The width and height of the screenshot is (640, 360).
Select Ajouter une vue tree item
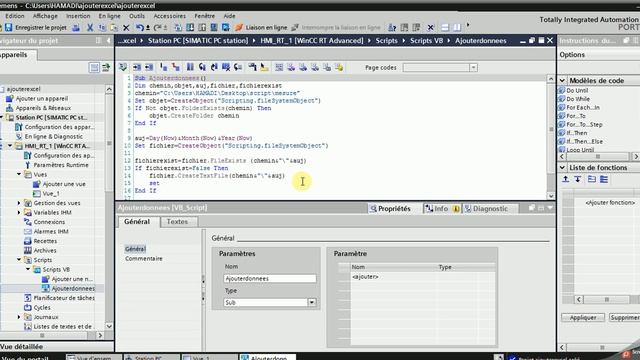coord(64,184)
